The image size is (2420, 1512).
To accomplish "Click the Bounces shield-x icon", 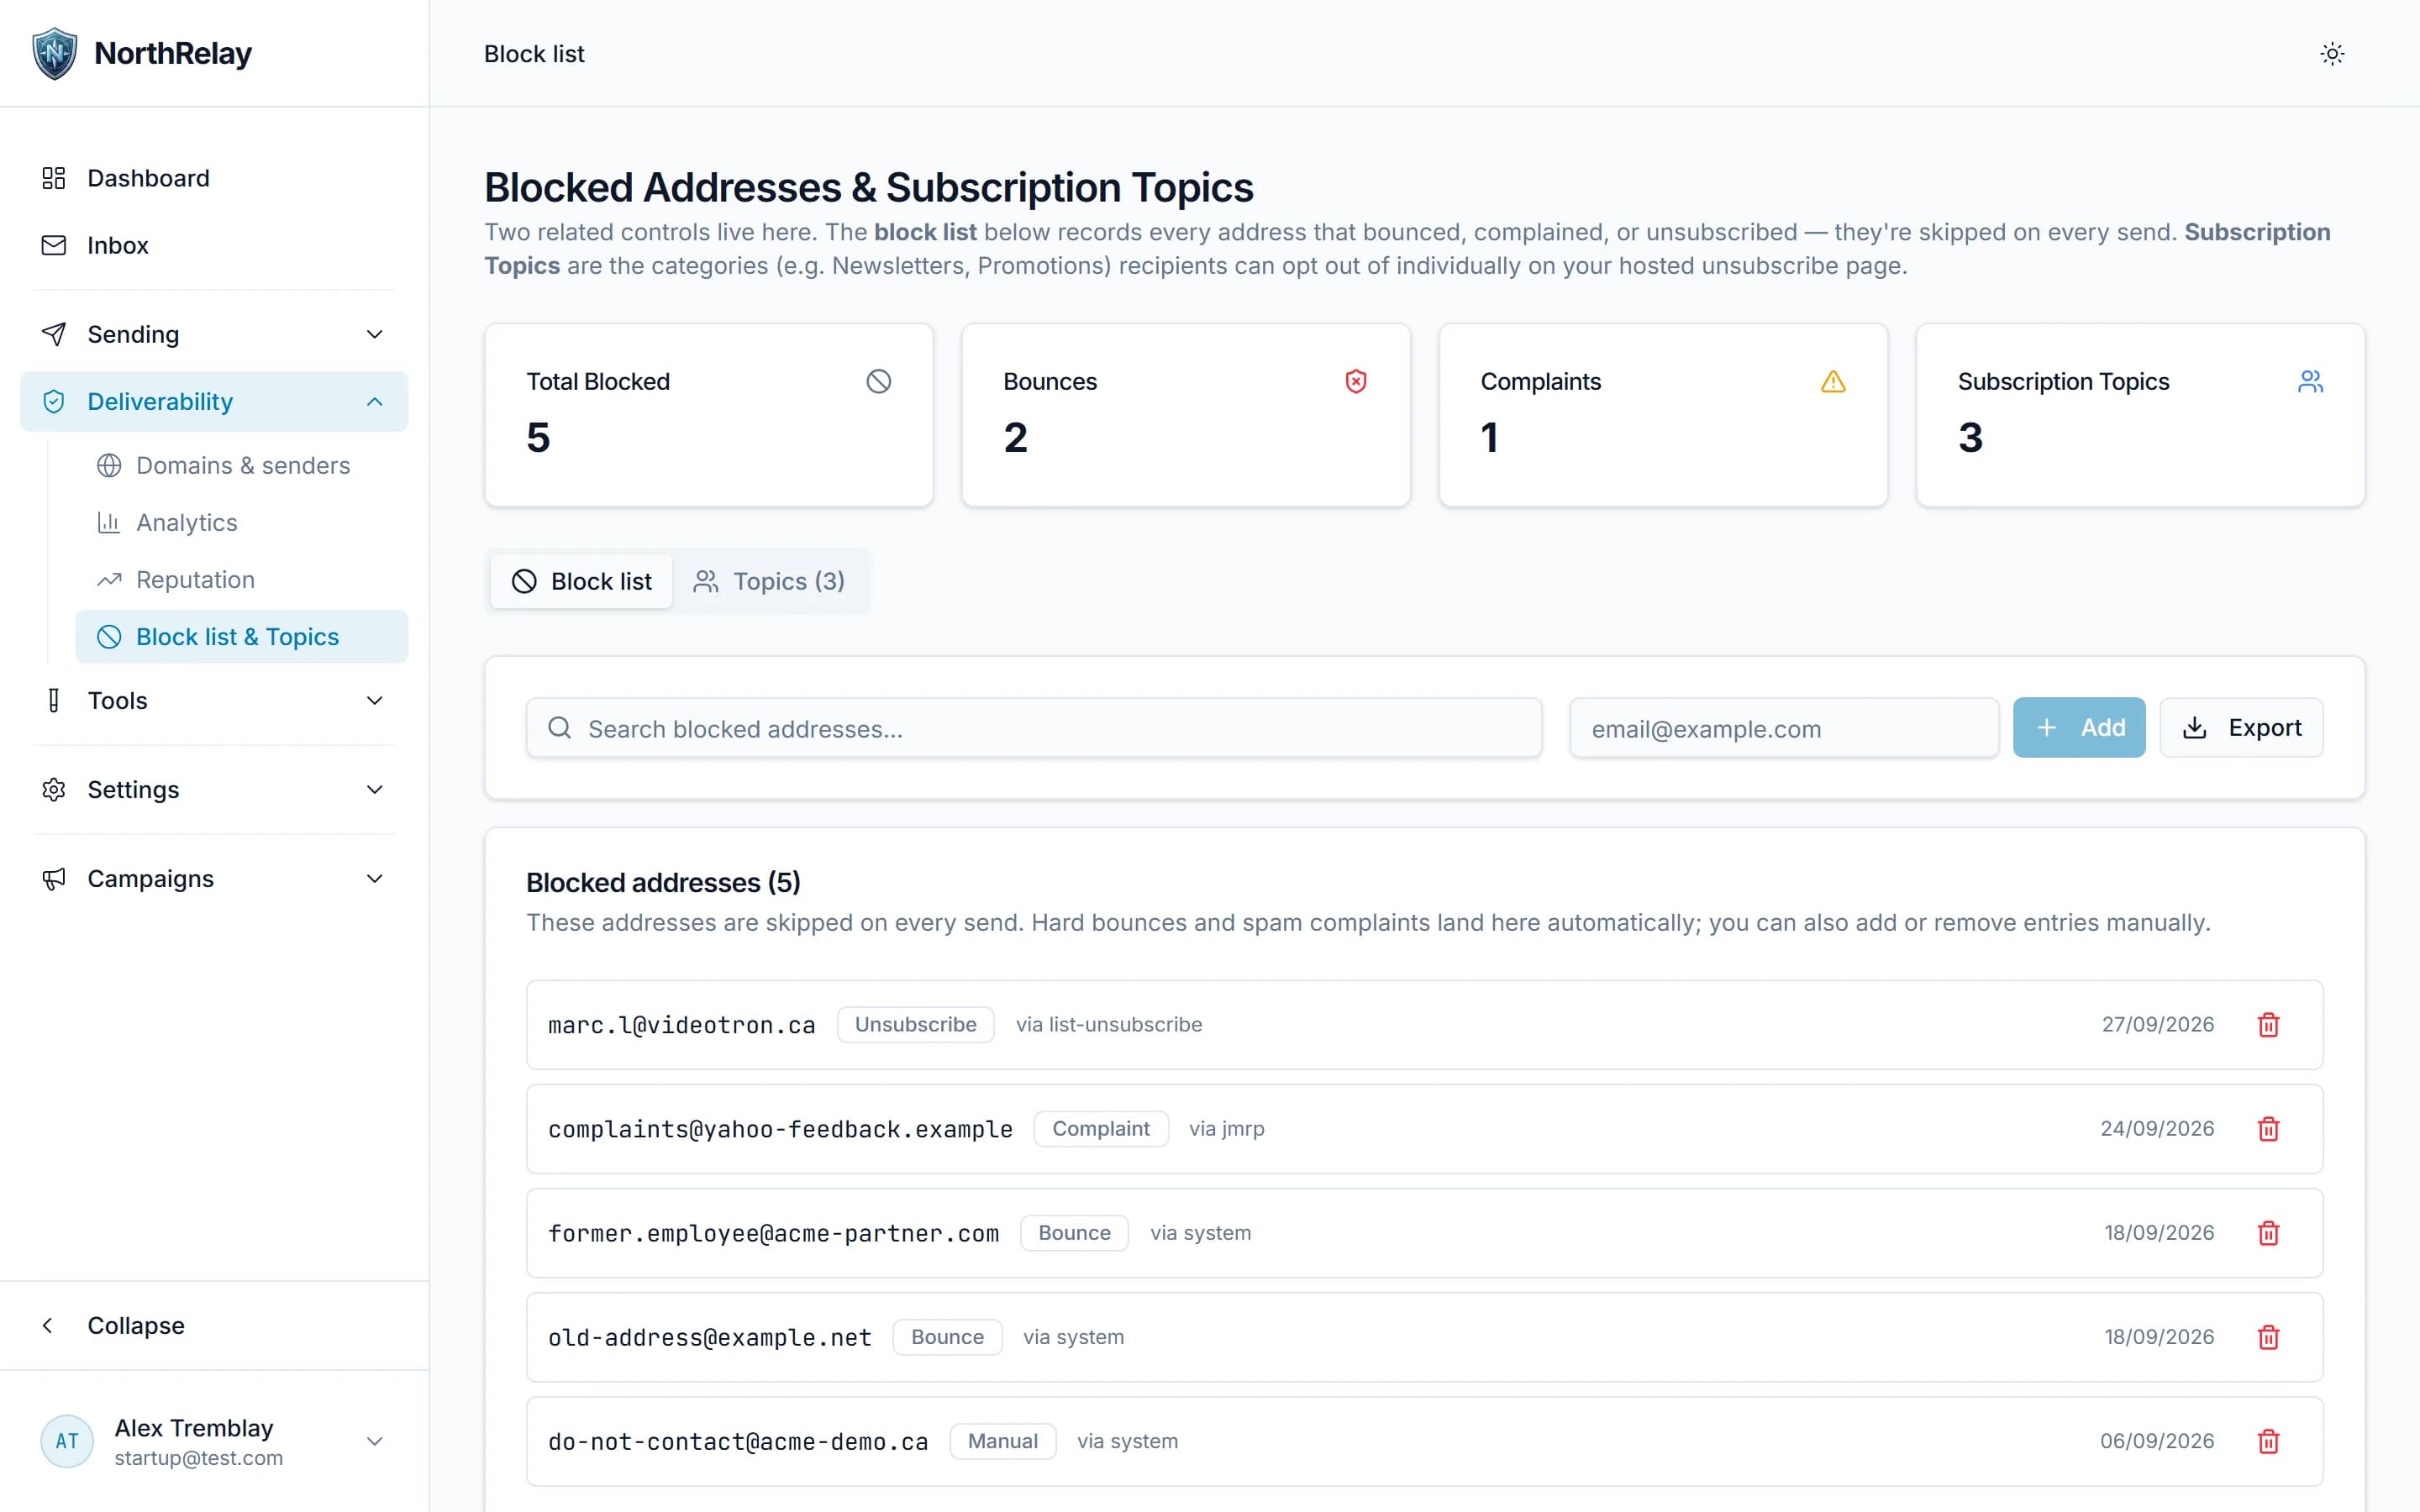I will 1355,381.
